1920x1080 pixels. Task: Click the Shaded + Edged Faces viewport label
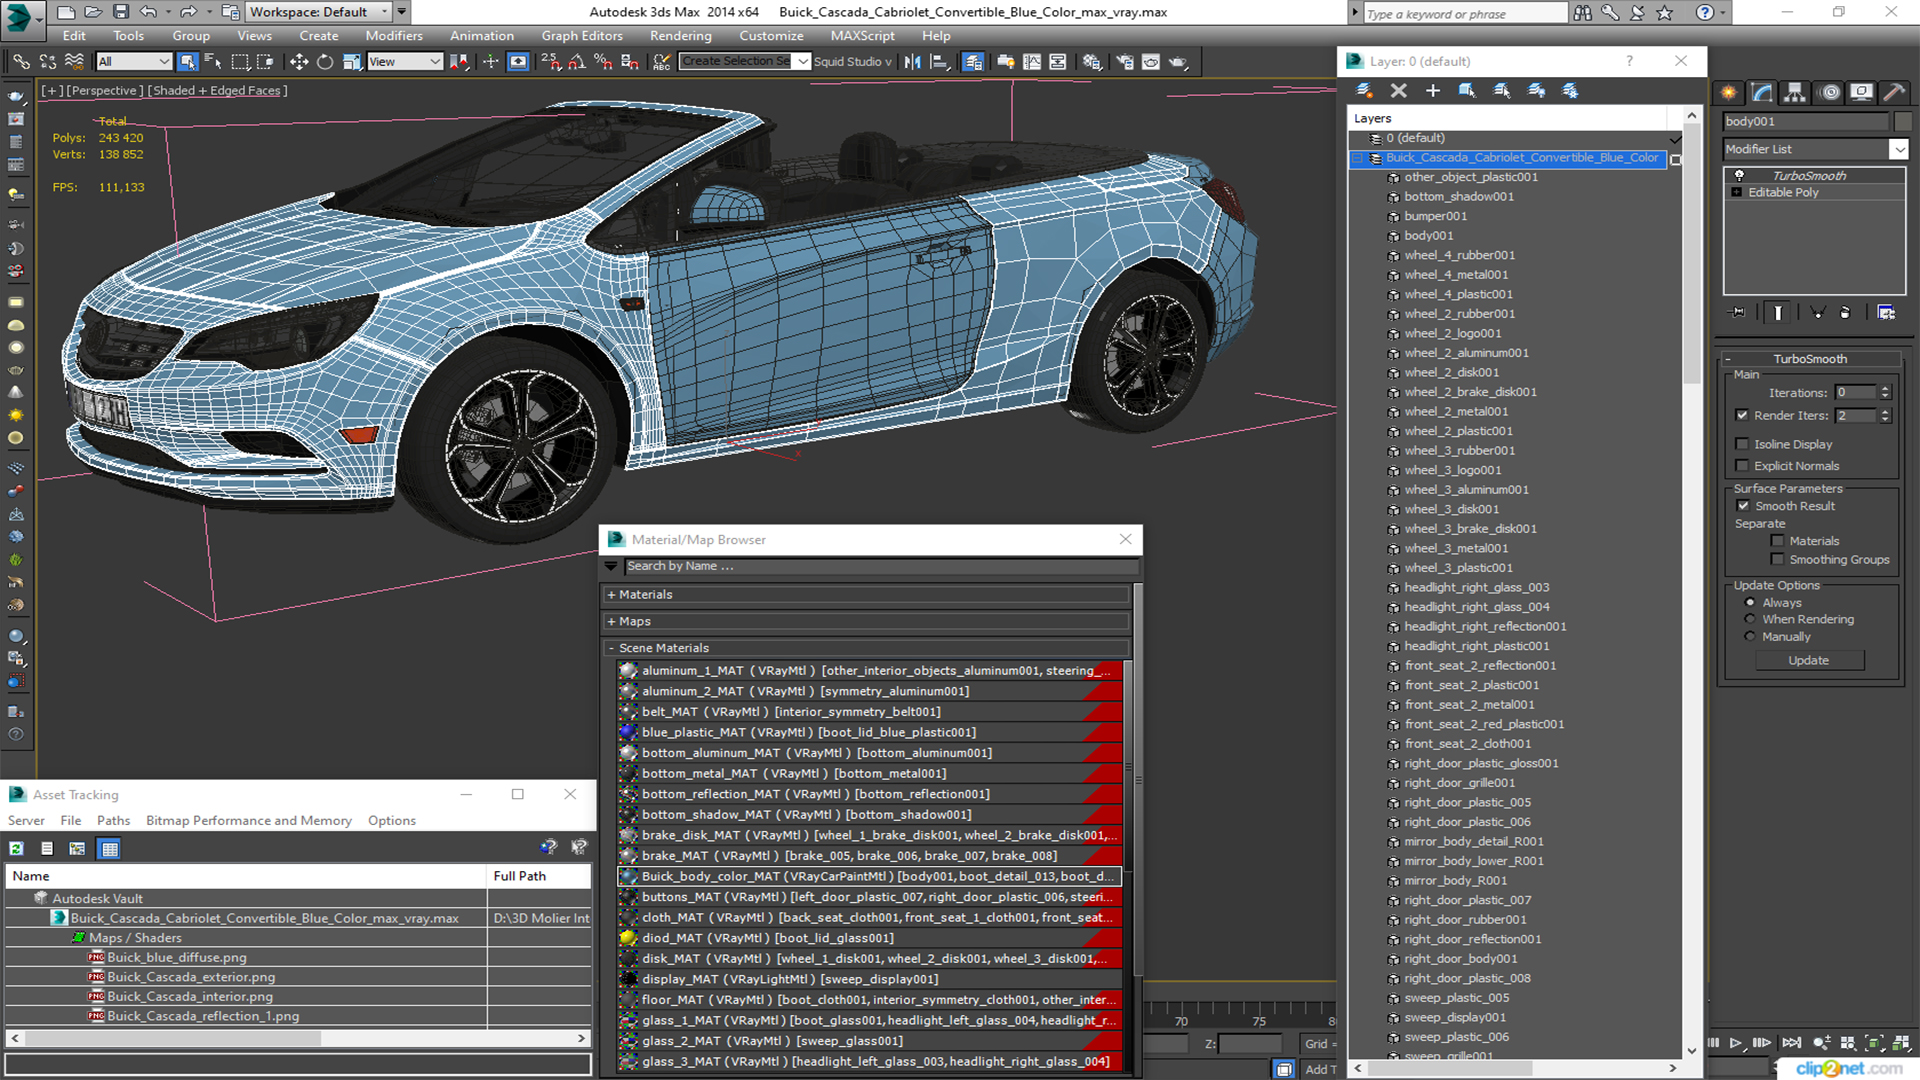[x=217, y=91]
